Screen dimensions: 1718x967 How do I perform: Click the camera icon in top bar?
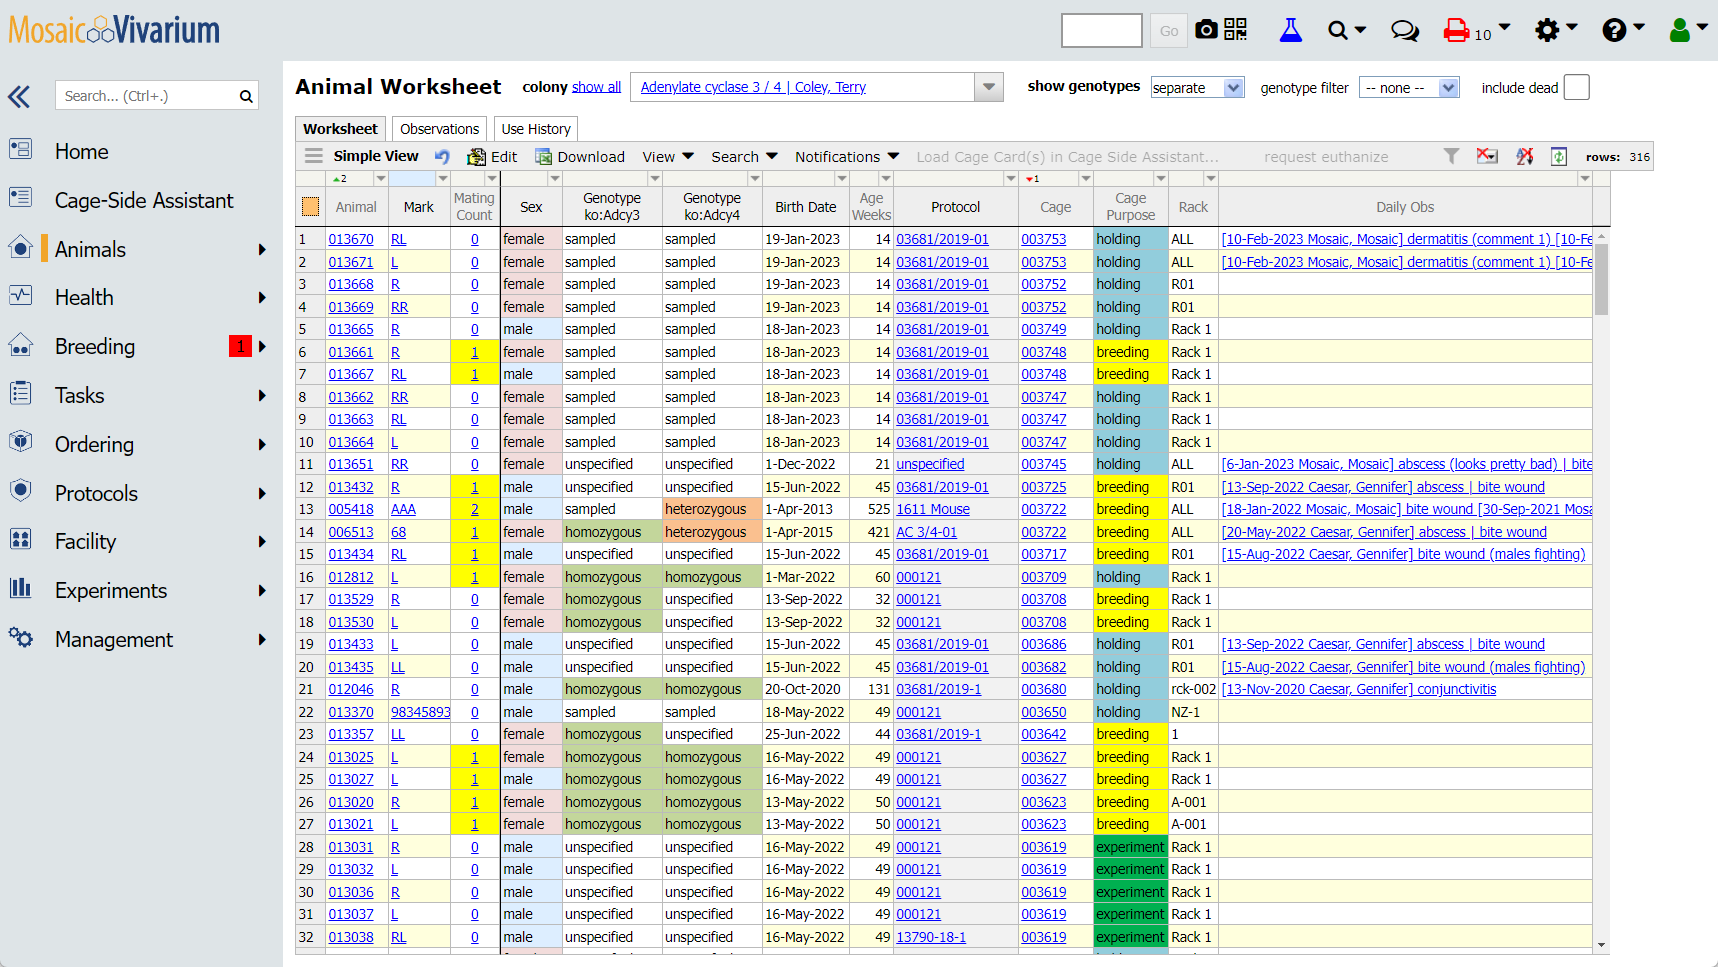[x=1207, y=30]
